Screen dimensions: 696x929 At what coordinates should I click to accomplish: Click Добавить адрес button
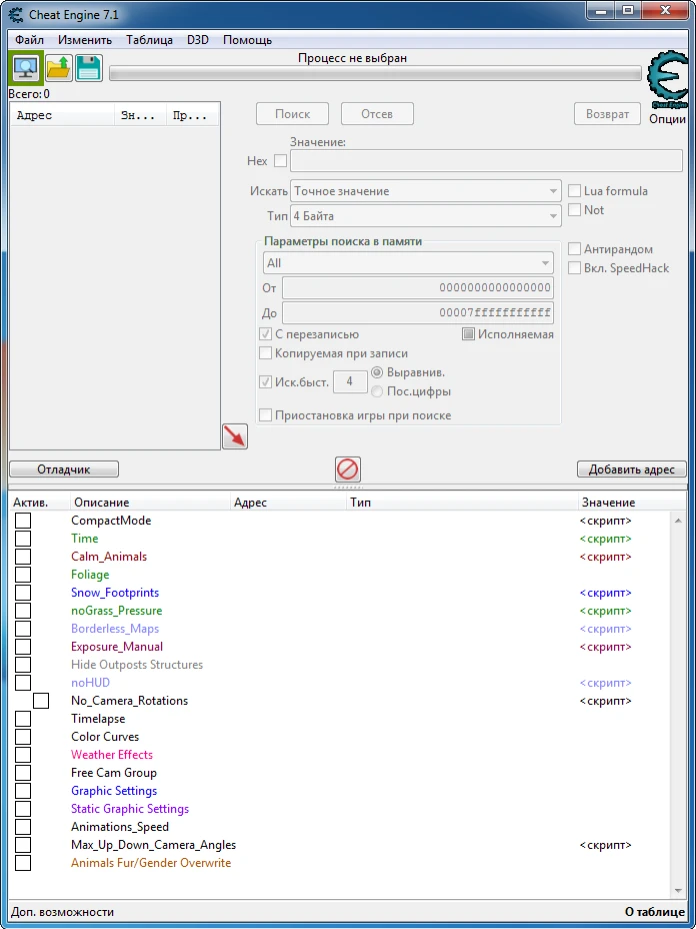point(631,469)
